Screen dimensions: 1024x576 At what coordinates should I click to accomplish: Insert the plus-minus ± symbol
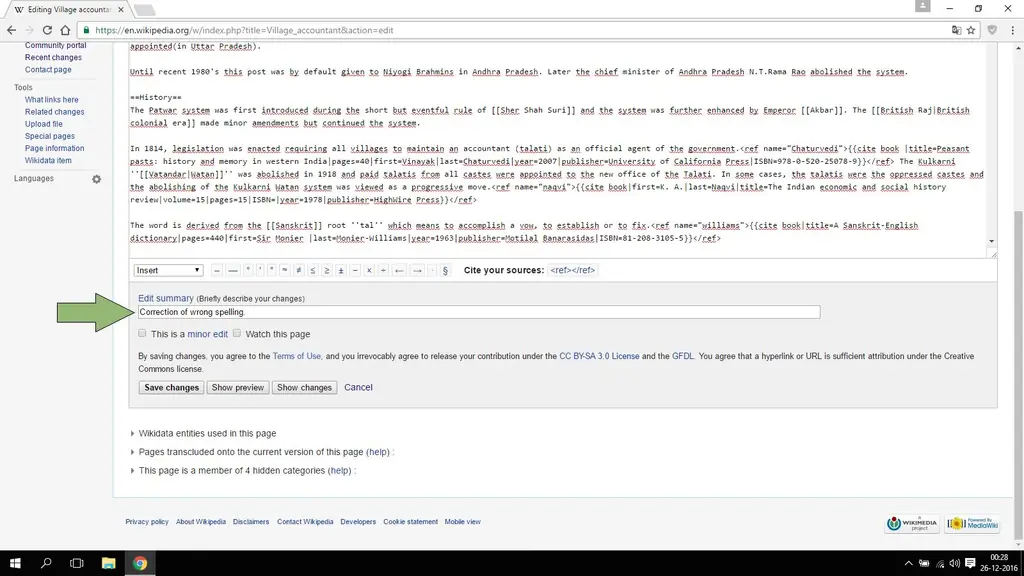tap(341, 270)
